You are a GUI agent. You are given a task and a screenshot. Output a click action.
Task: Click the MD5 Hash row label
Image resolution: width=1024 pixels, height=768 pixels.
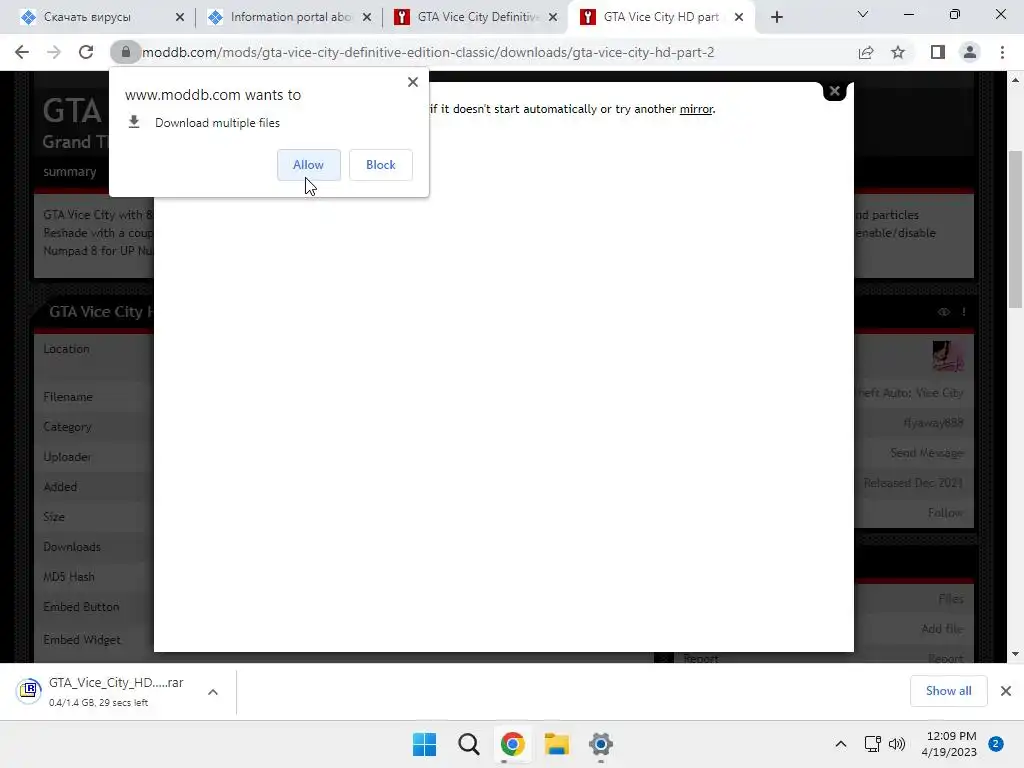(x=69, y=577)
